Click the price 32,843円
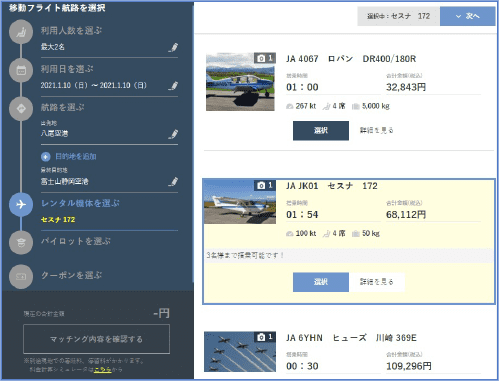This screenshot has height=381, width=499. tap(406, 87)
